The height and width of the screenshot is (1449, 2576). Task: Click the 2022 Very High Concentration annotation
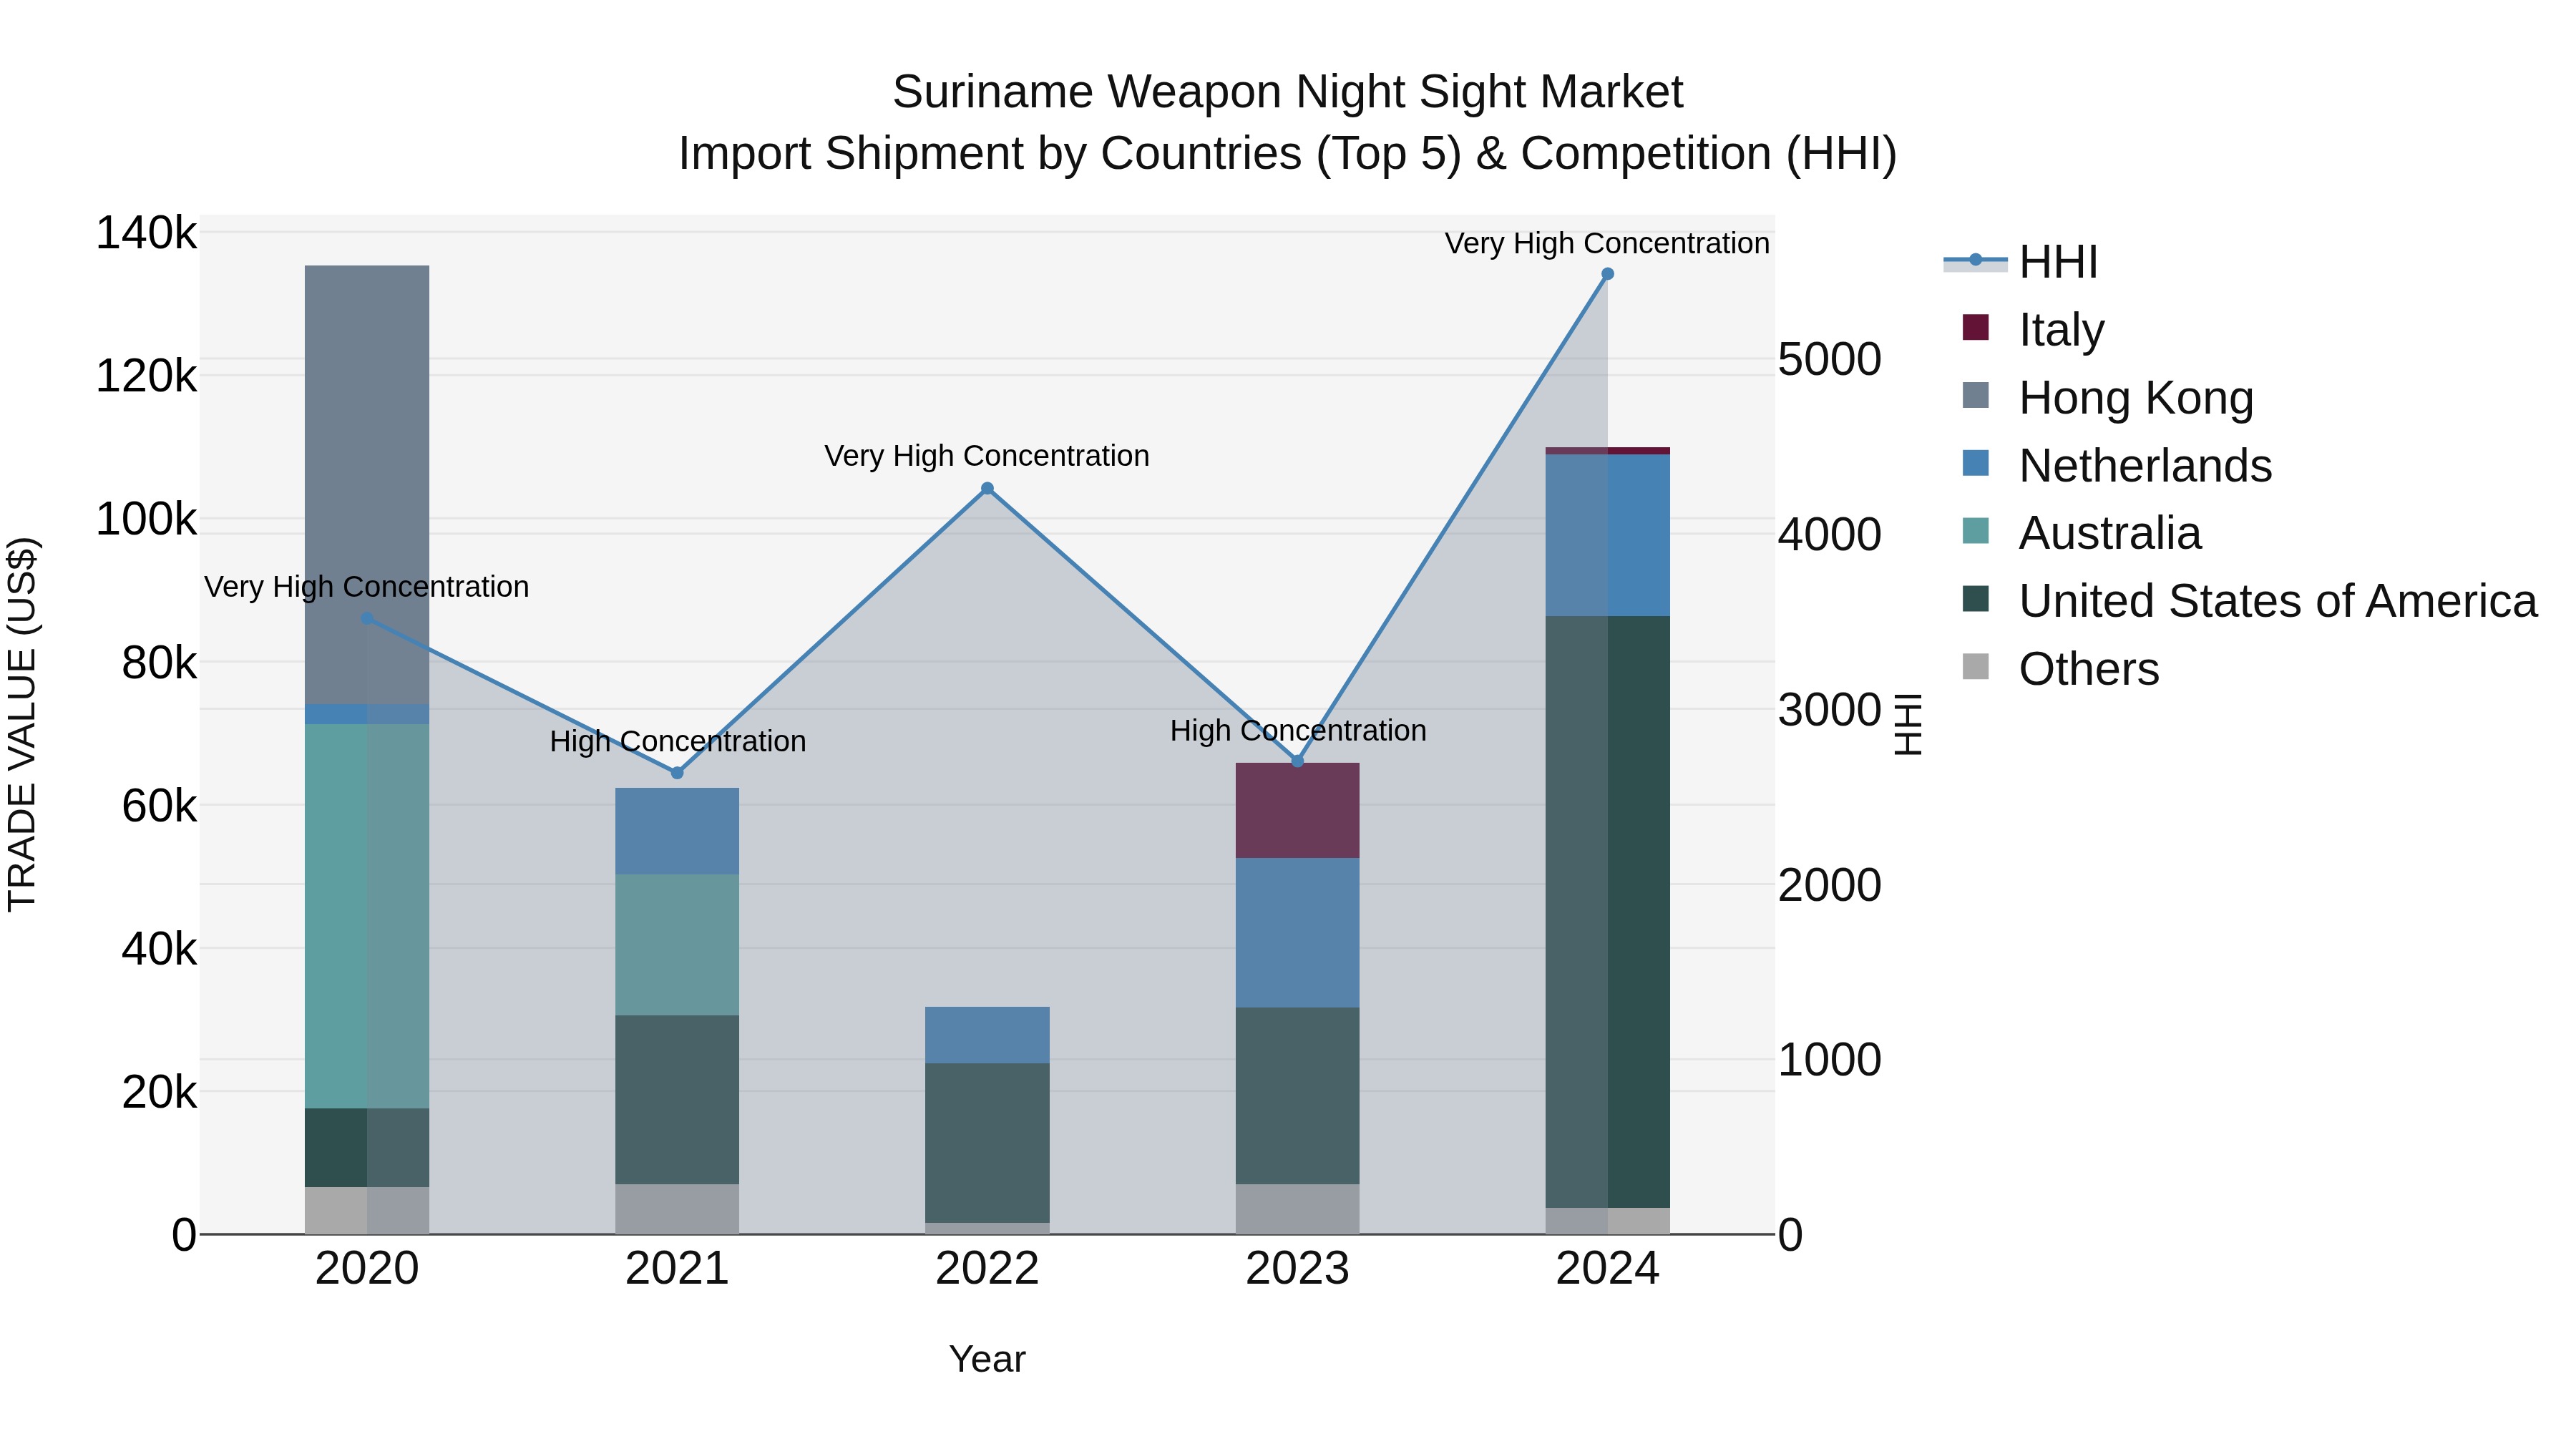[x=987, y=456]
